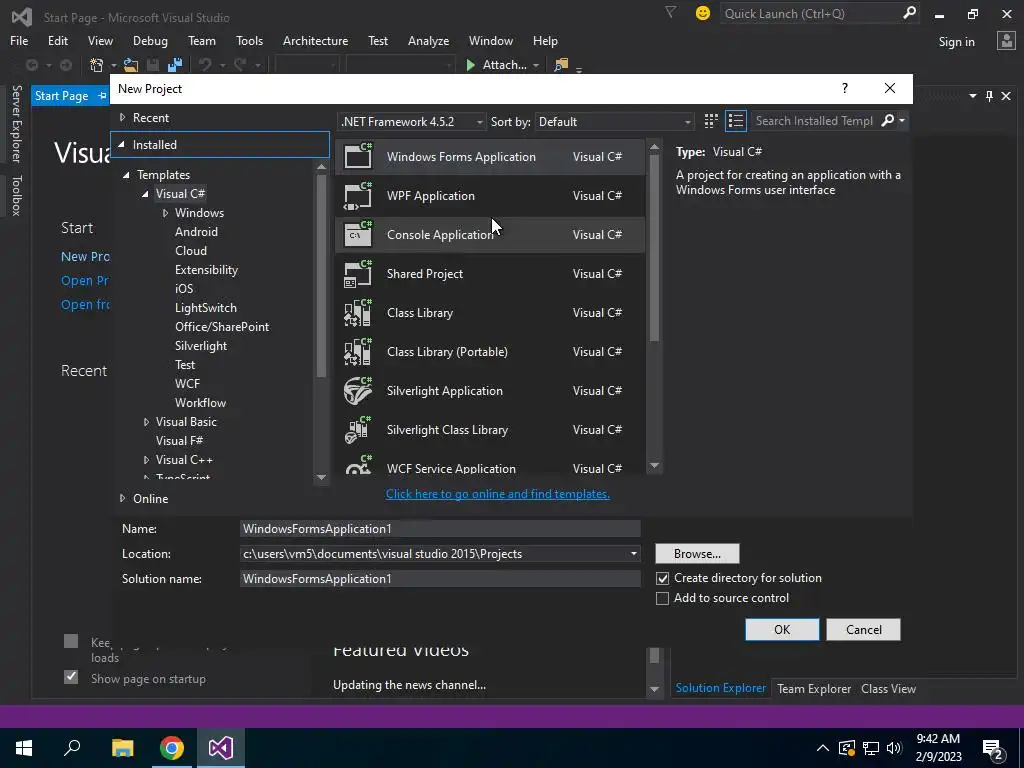Select the Office/SharePoint tree item
Viewport: 1024px width, 768px height.
[222, 327]
